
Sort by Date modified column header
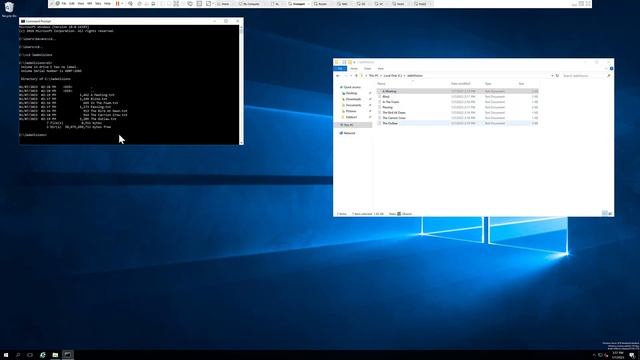pos(461,84)
